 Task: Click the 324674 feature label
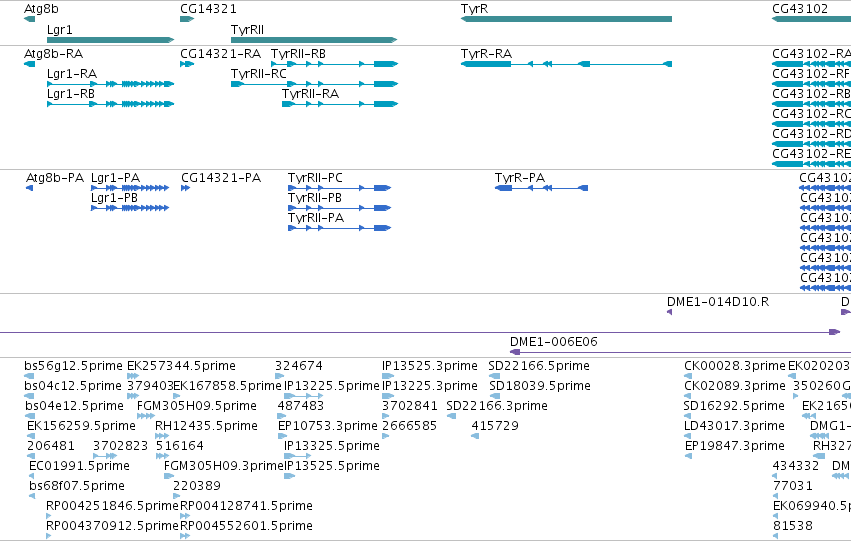tap(299, 366)
